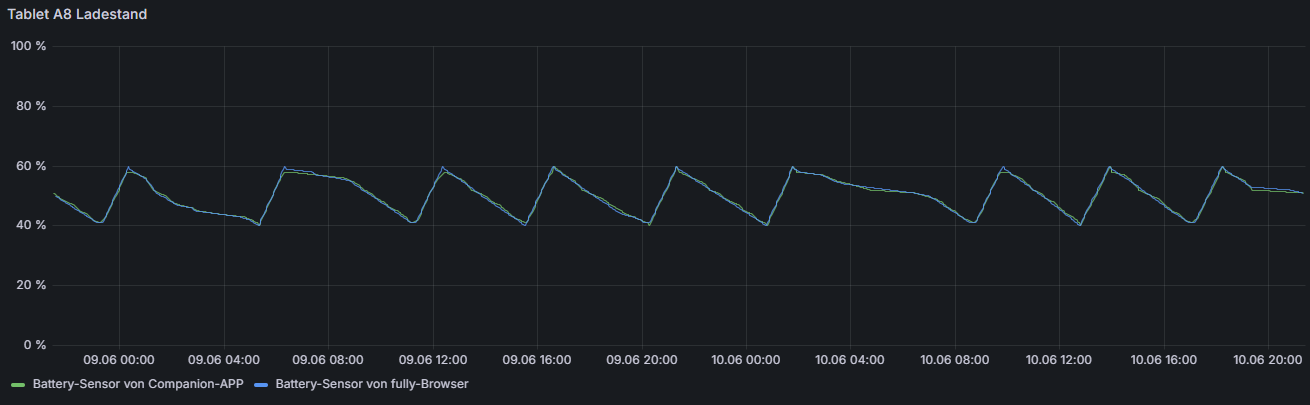
Task: Click the 10.06 04:00 time axis label
Action: pyautogui.click(x=851, y=359)
